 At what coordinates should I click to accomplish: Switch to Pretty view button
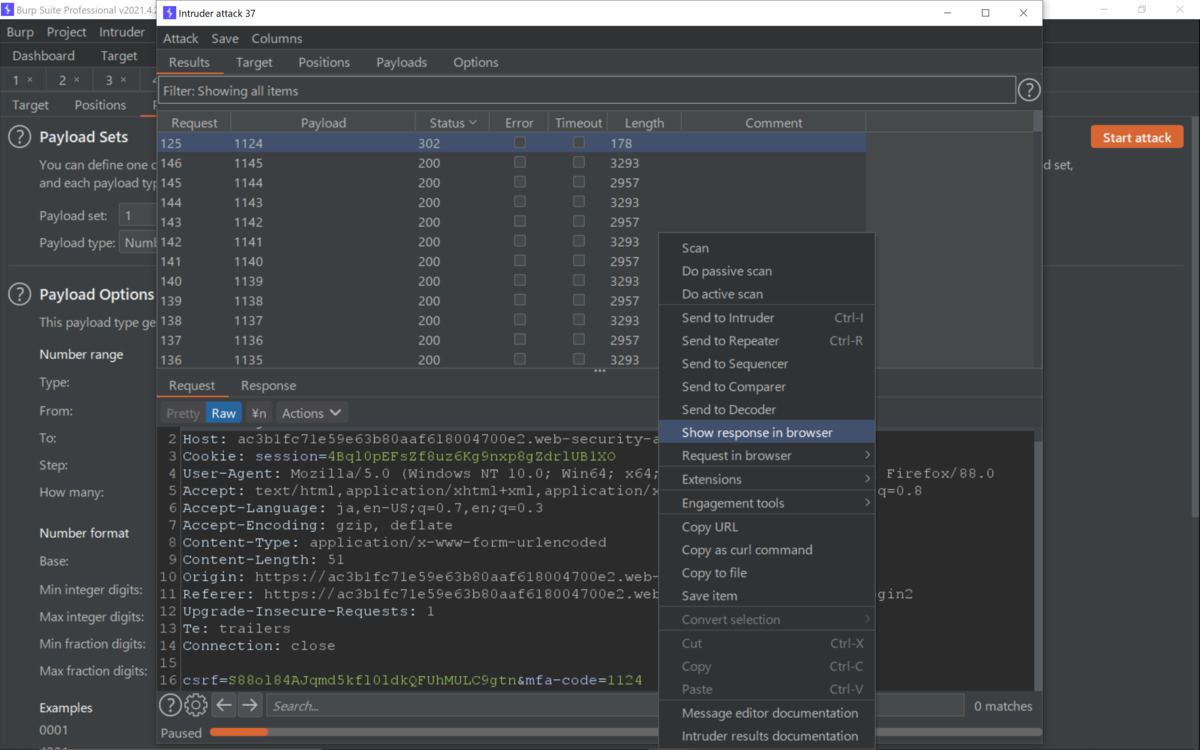tap(183, 413)
